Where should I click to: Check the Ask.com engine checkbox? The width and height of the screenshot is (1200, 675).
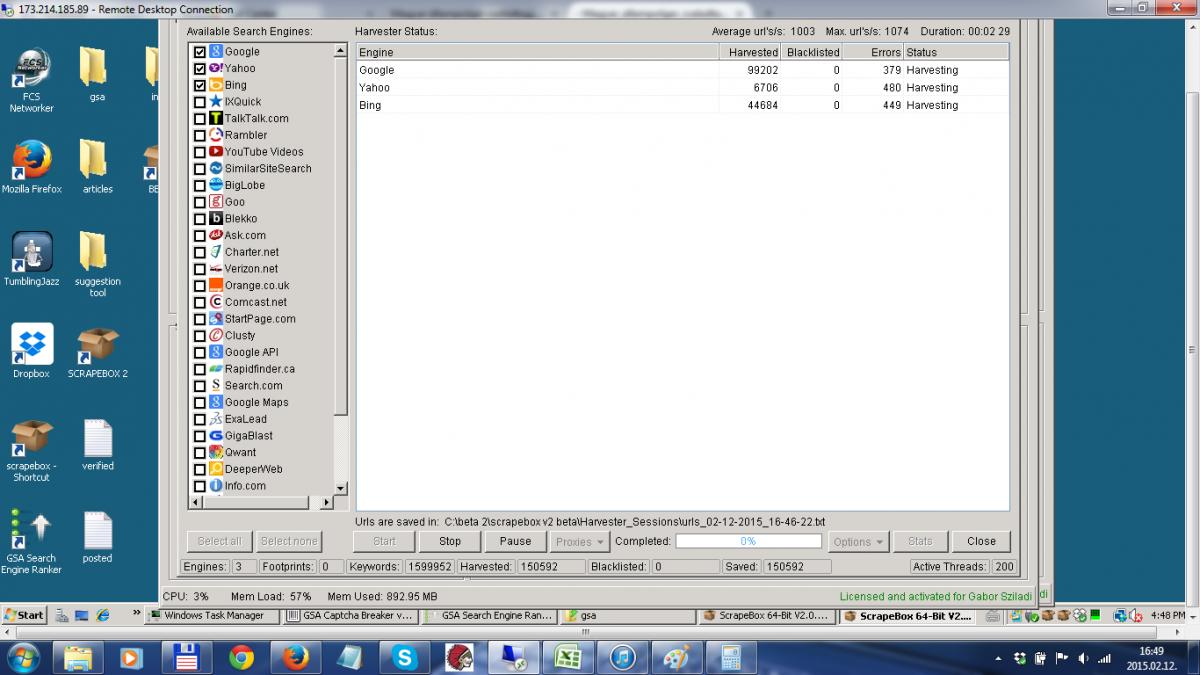(200, 236)
